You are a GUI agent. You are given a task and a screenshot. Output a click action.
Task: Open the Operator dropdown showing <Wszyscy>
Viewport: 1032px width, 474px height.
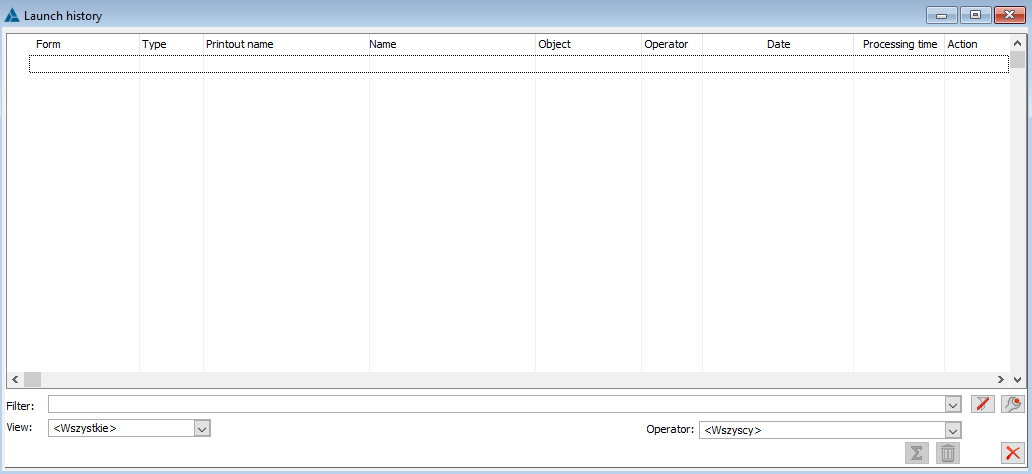(952, 430)
